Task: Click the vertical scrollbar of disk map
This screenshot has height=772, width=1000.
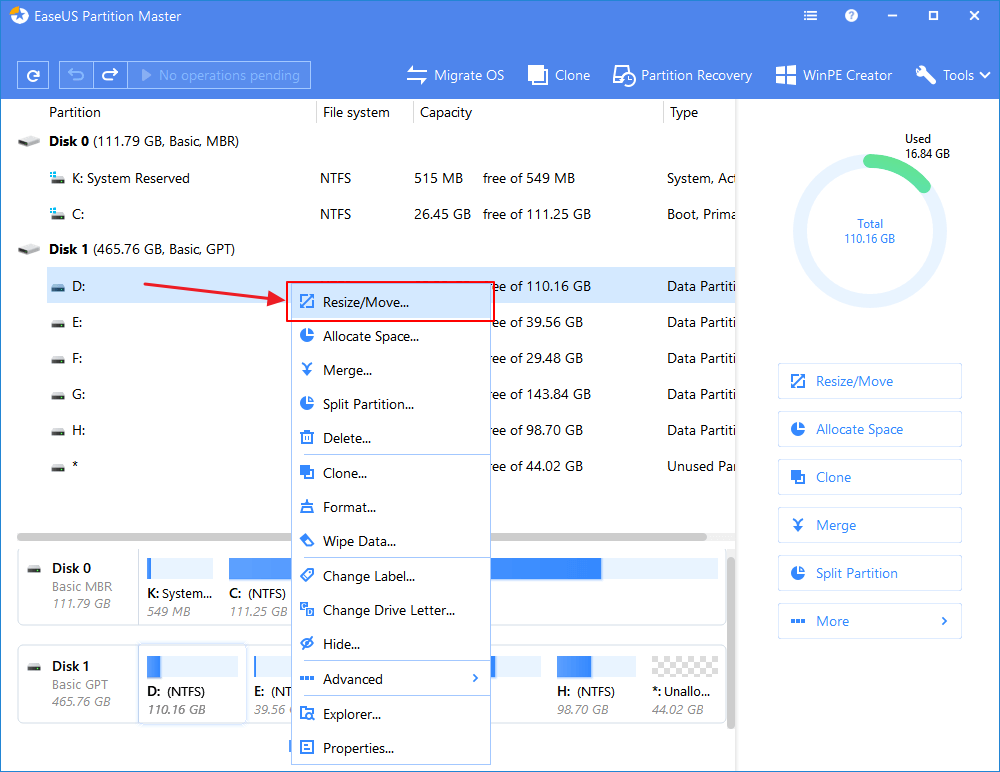Action: click(731, 642)
